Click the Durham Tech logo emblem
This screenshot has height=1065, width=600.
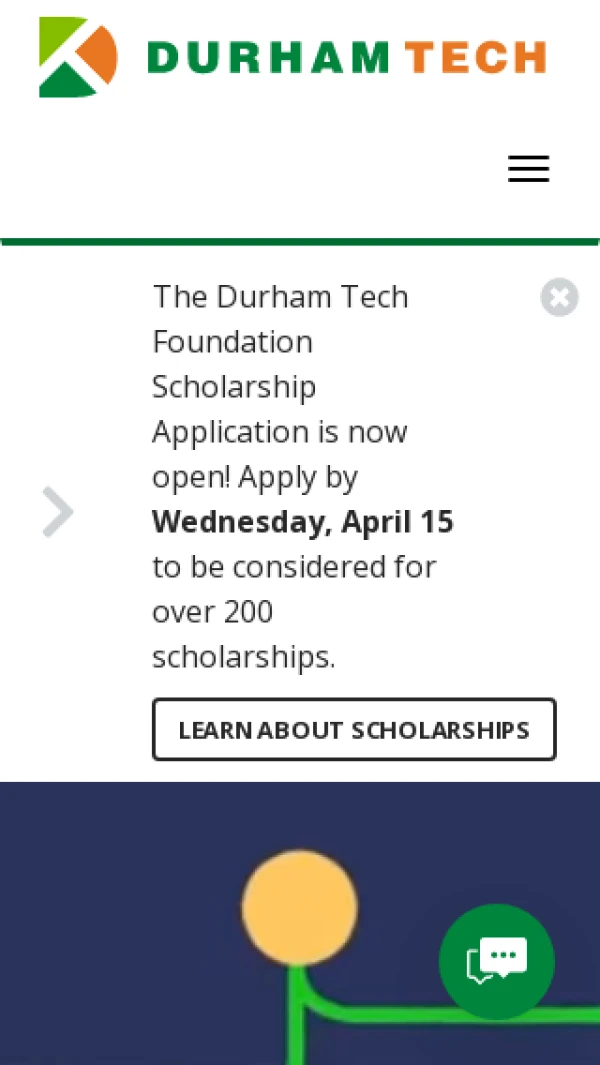(78, 57)
